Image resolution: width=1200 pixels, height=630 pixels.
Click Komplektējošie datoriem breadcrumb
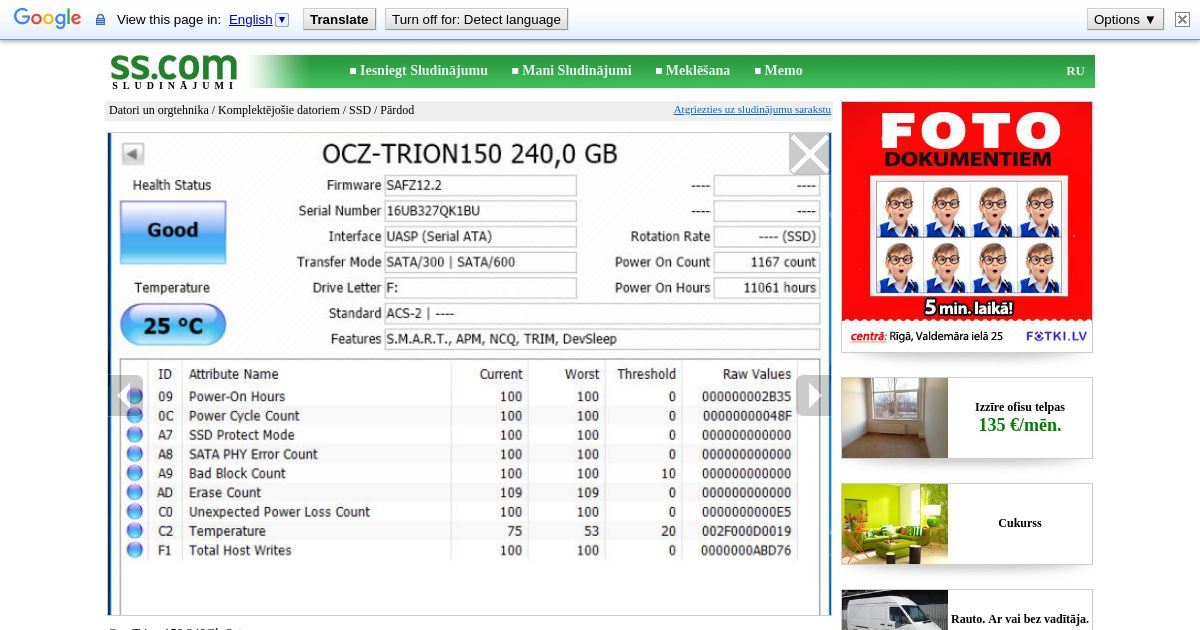pos(279,110)
